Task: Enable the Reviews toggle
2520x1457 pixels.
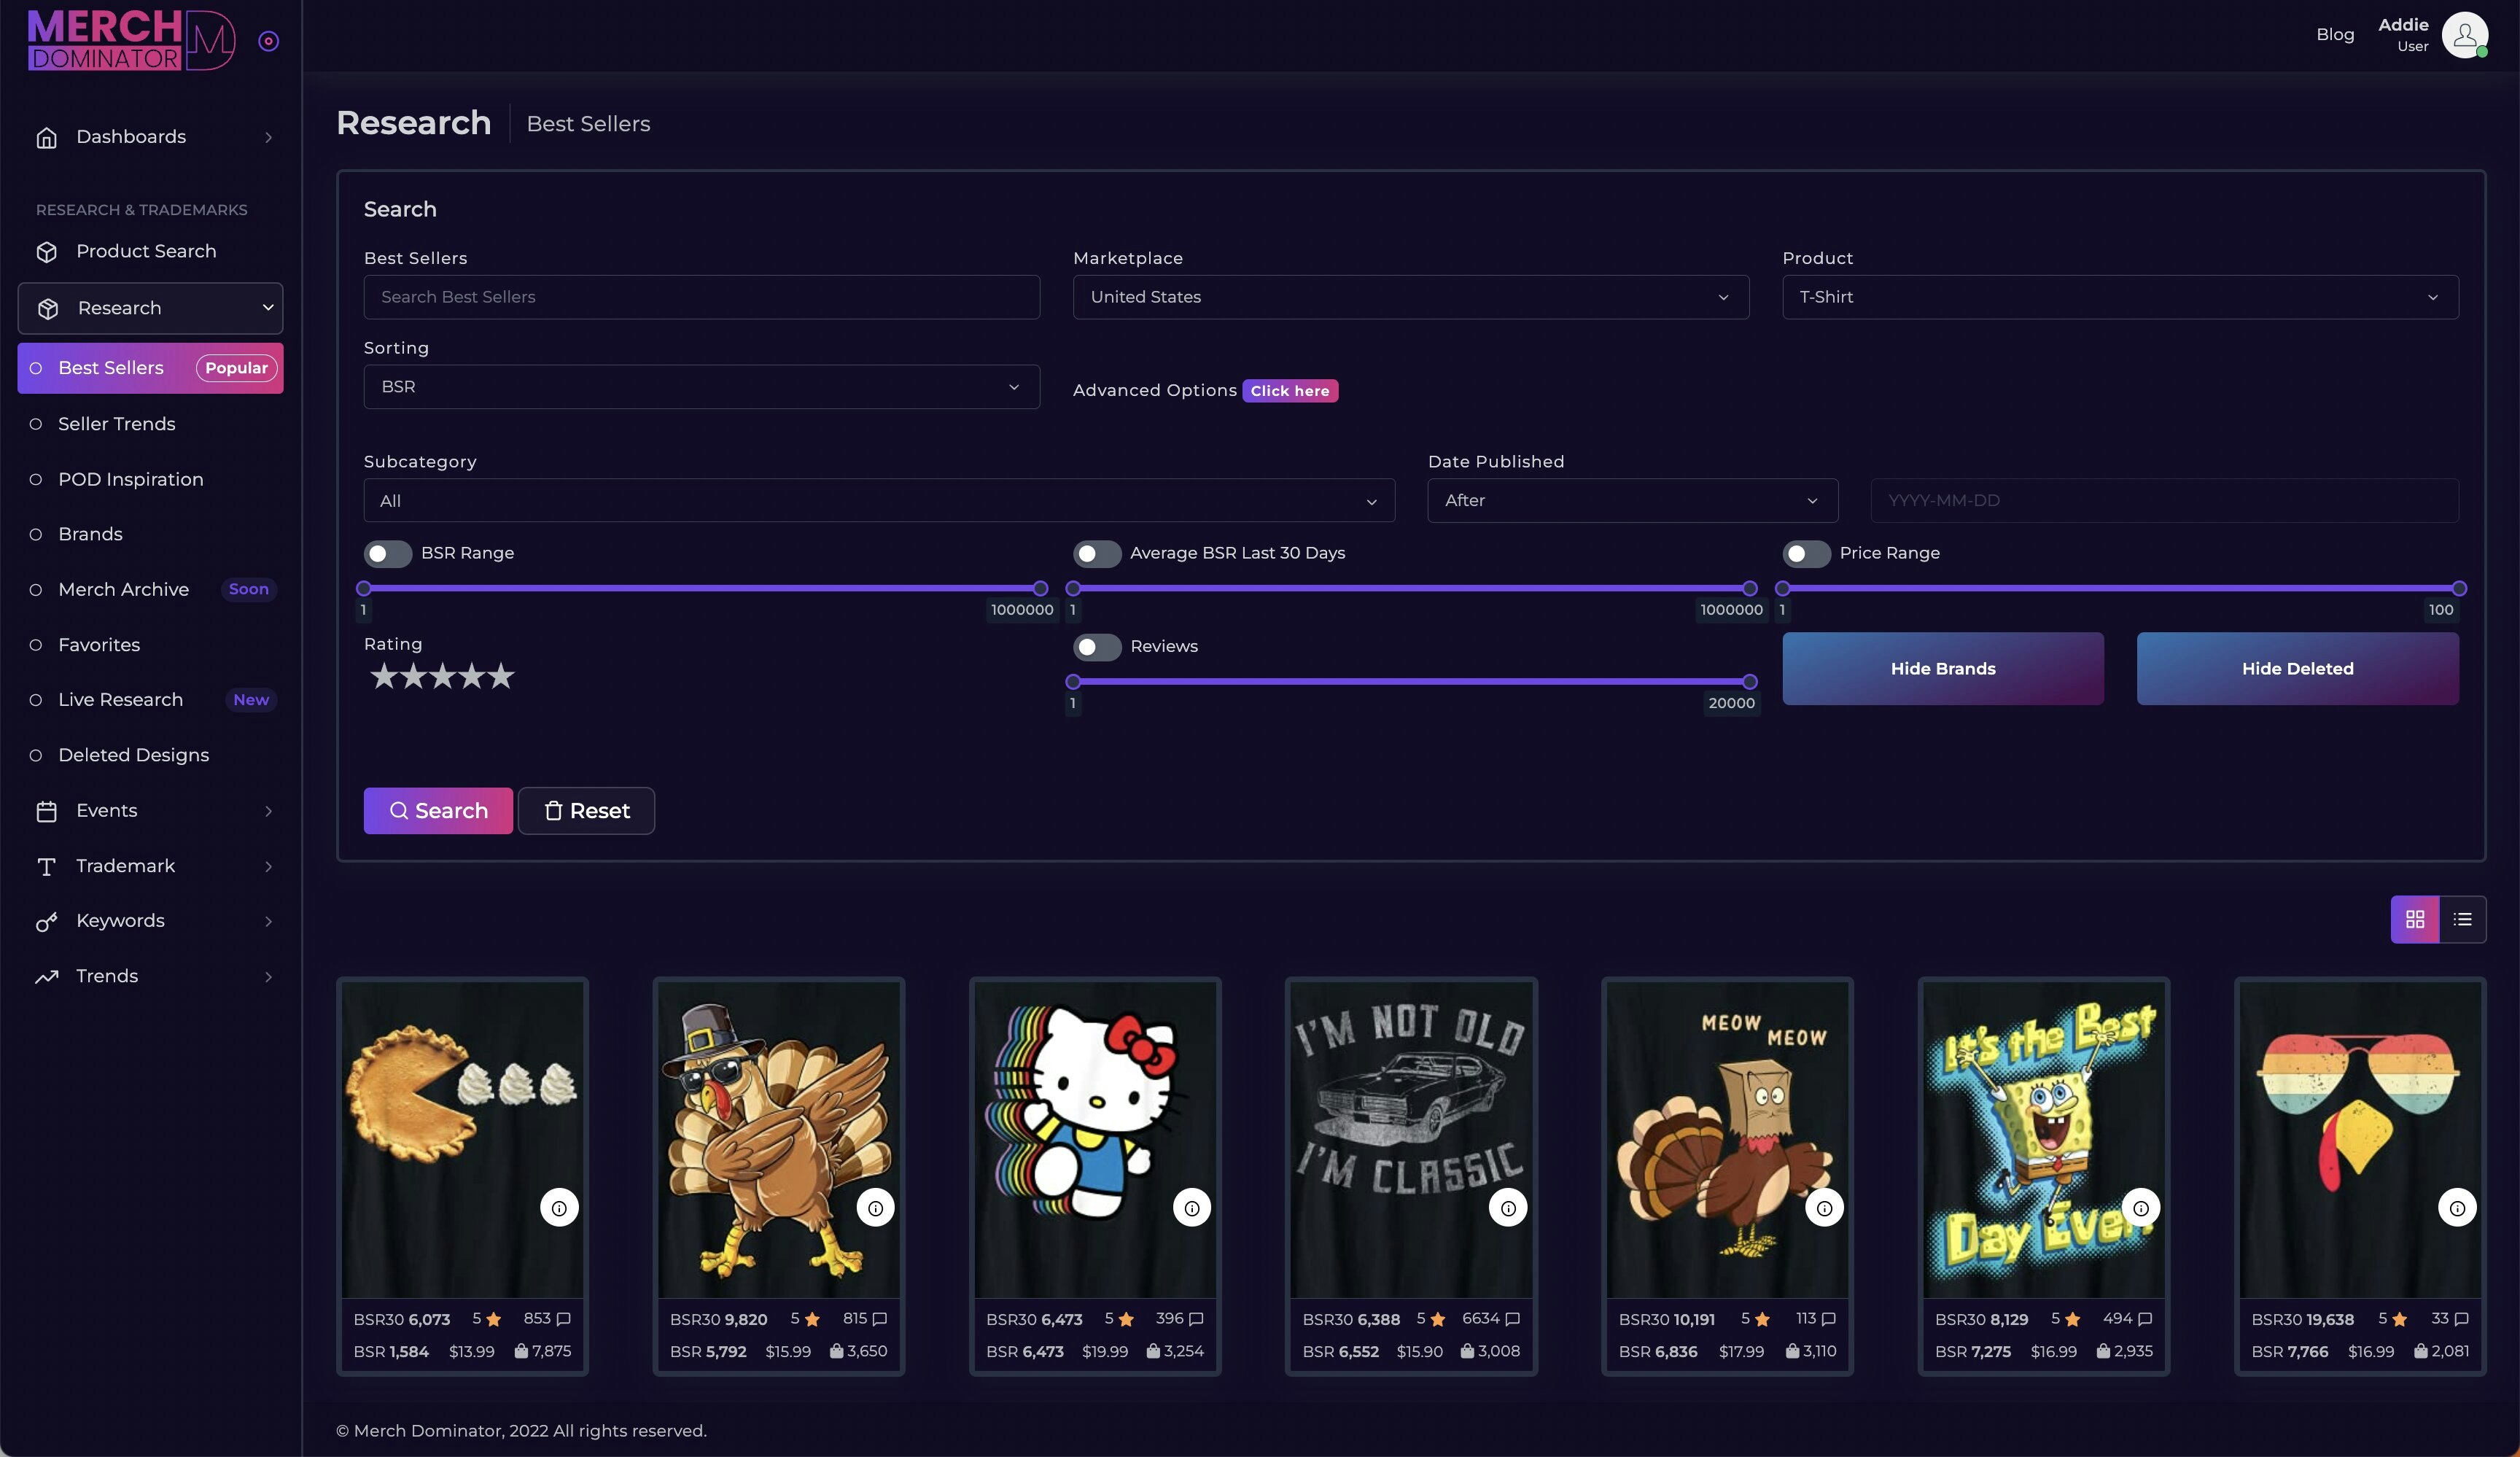Action: [1097, 647]
